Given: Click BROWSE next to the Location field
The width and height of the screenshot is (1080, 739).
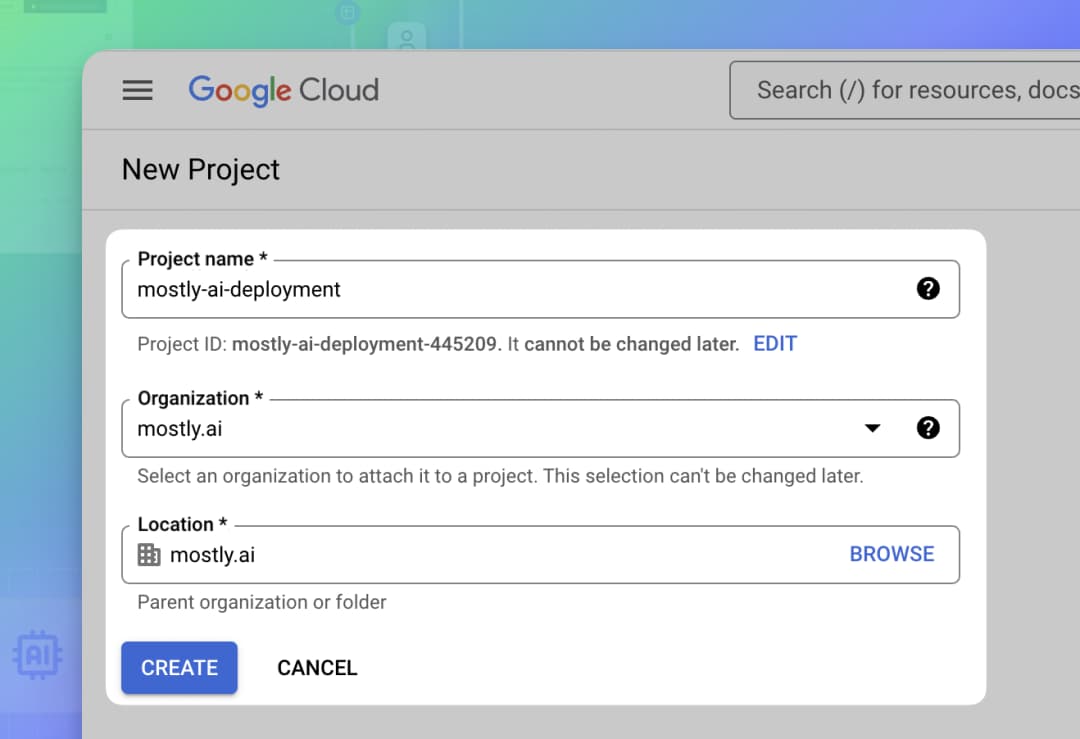Looking at the screenshot, I should click(x=891, y=553).
